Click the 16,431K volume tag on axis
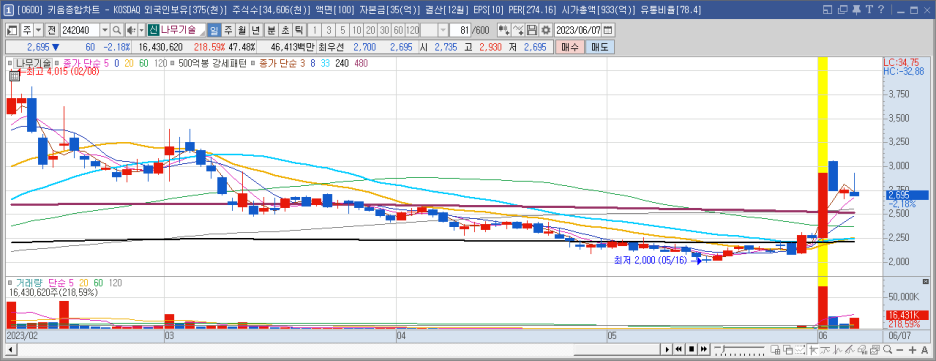936x361 pixels. click(908, 315)
